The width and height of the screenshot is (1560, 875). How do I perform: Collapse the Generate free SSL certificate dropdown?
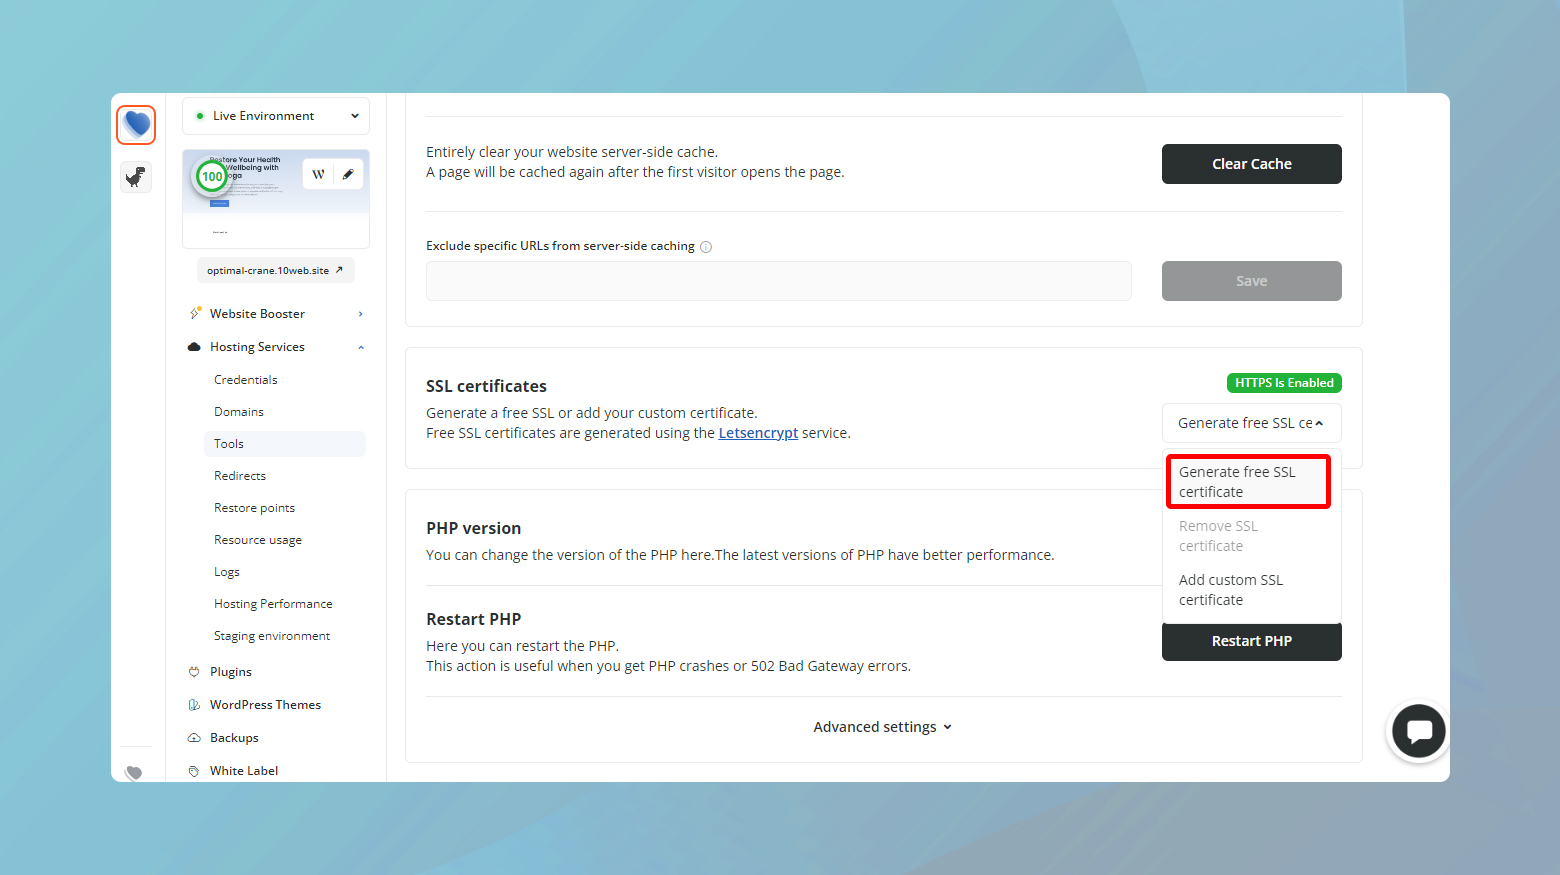click(x=1251, y=422)
